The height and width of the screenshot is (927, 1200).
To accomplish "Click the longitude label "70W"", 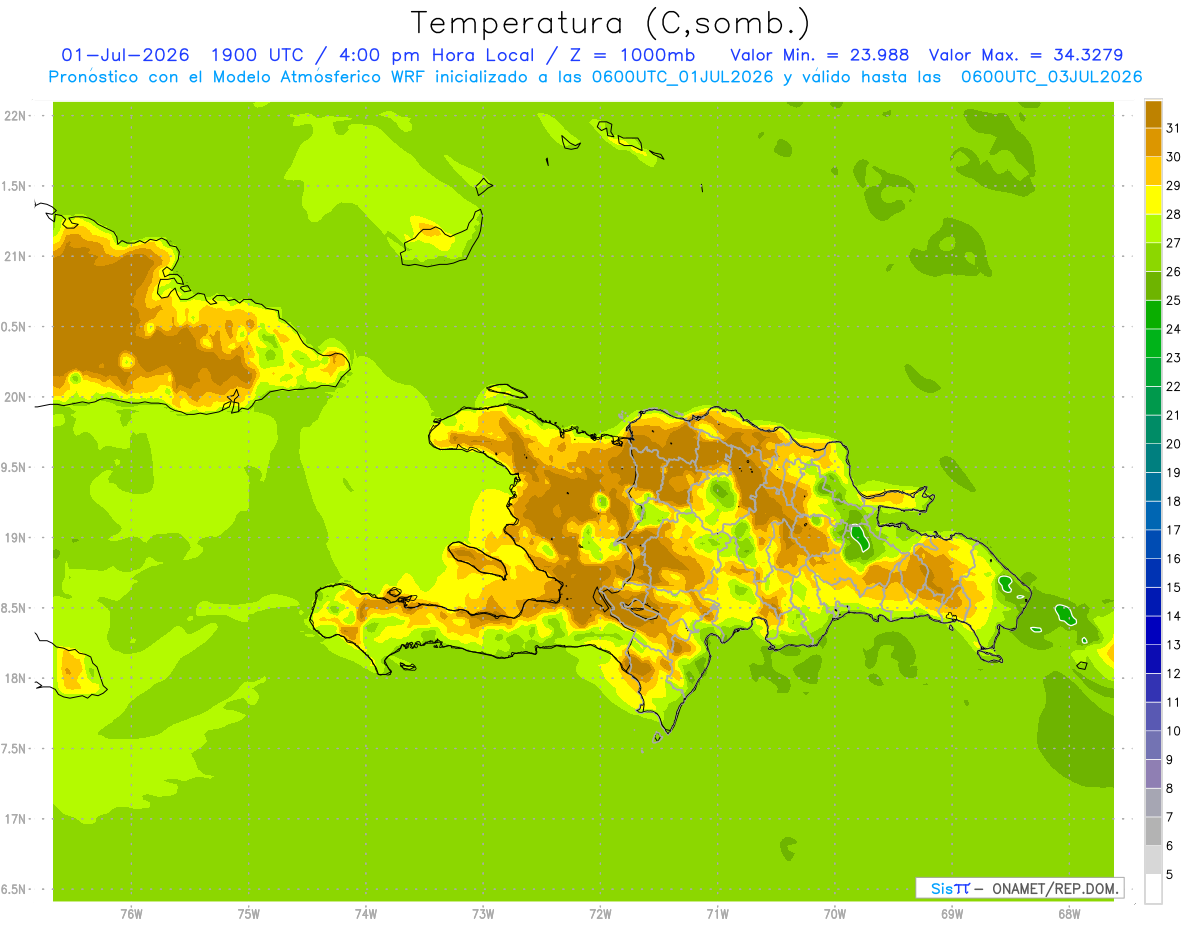I will coord(835,914).
